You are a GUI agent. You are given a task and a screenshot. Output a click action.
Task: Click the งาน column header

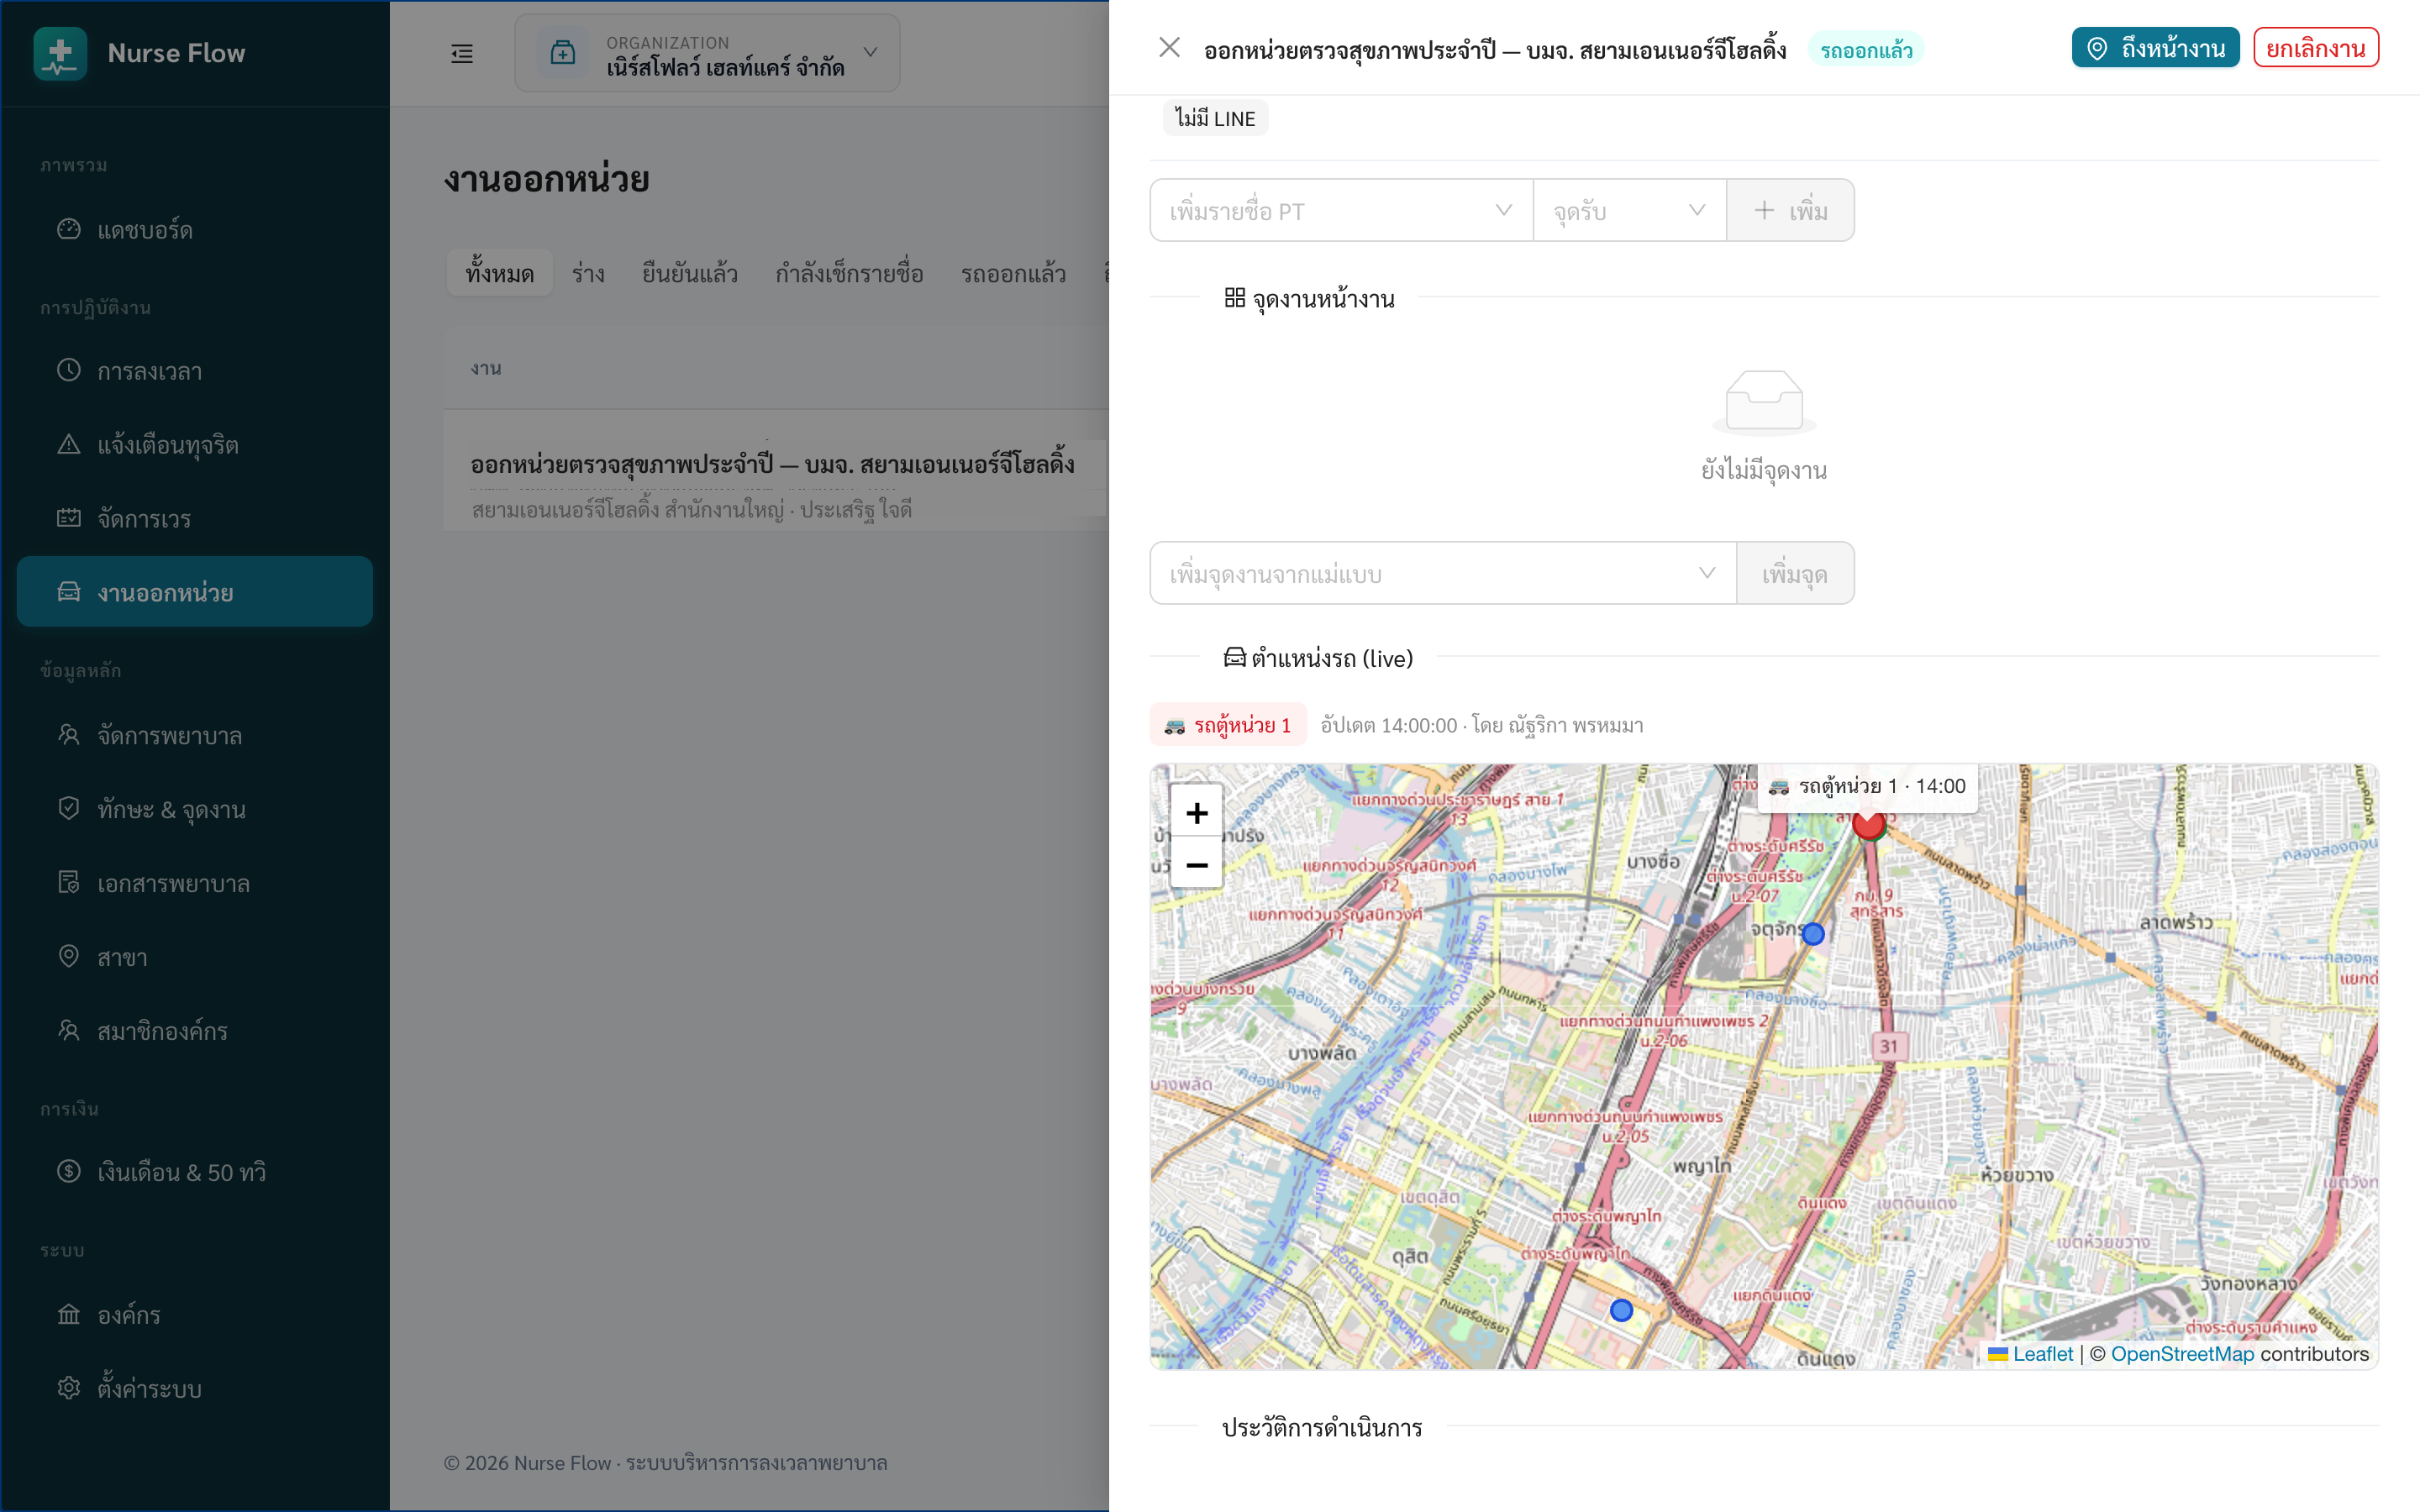point(486,368)
